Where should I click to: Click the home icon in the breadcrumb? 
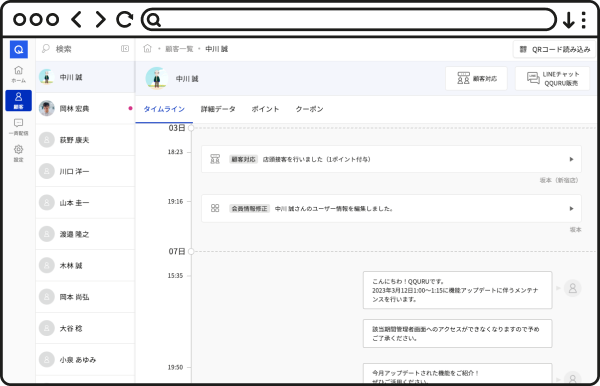tap(147, 49)
